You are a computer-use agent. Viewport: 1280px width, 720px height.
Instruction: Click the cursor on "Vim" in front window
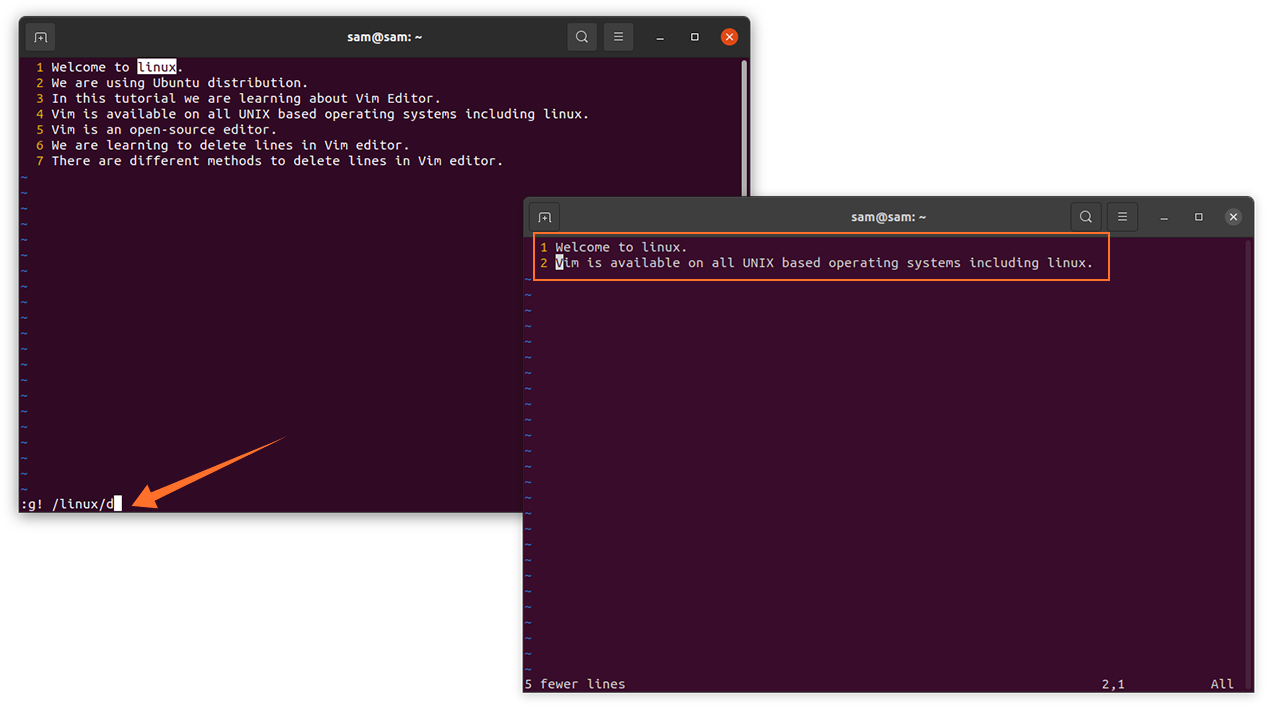[x=560, y=263]
